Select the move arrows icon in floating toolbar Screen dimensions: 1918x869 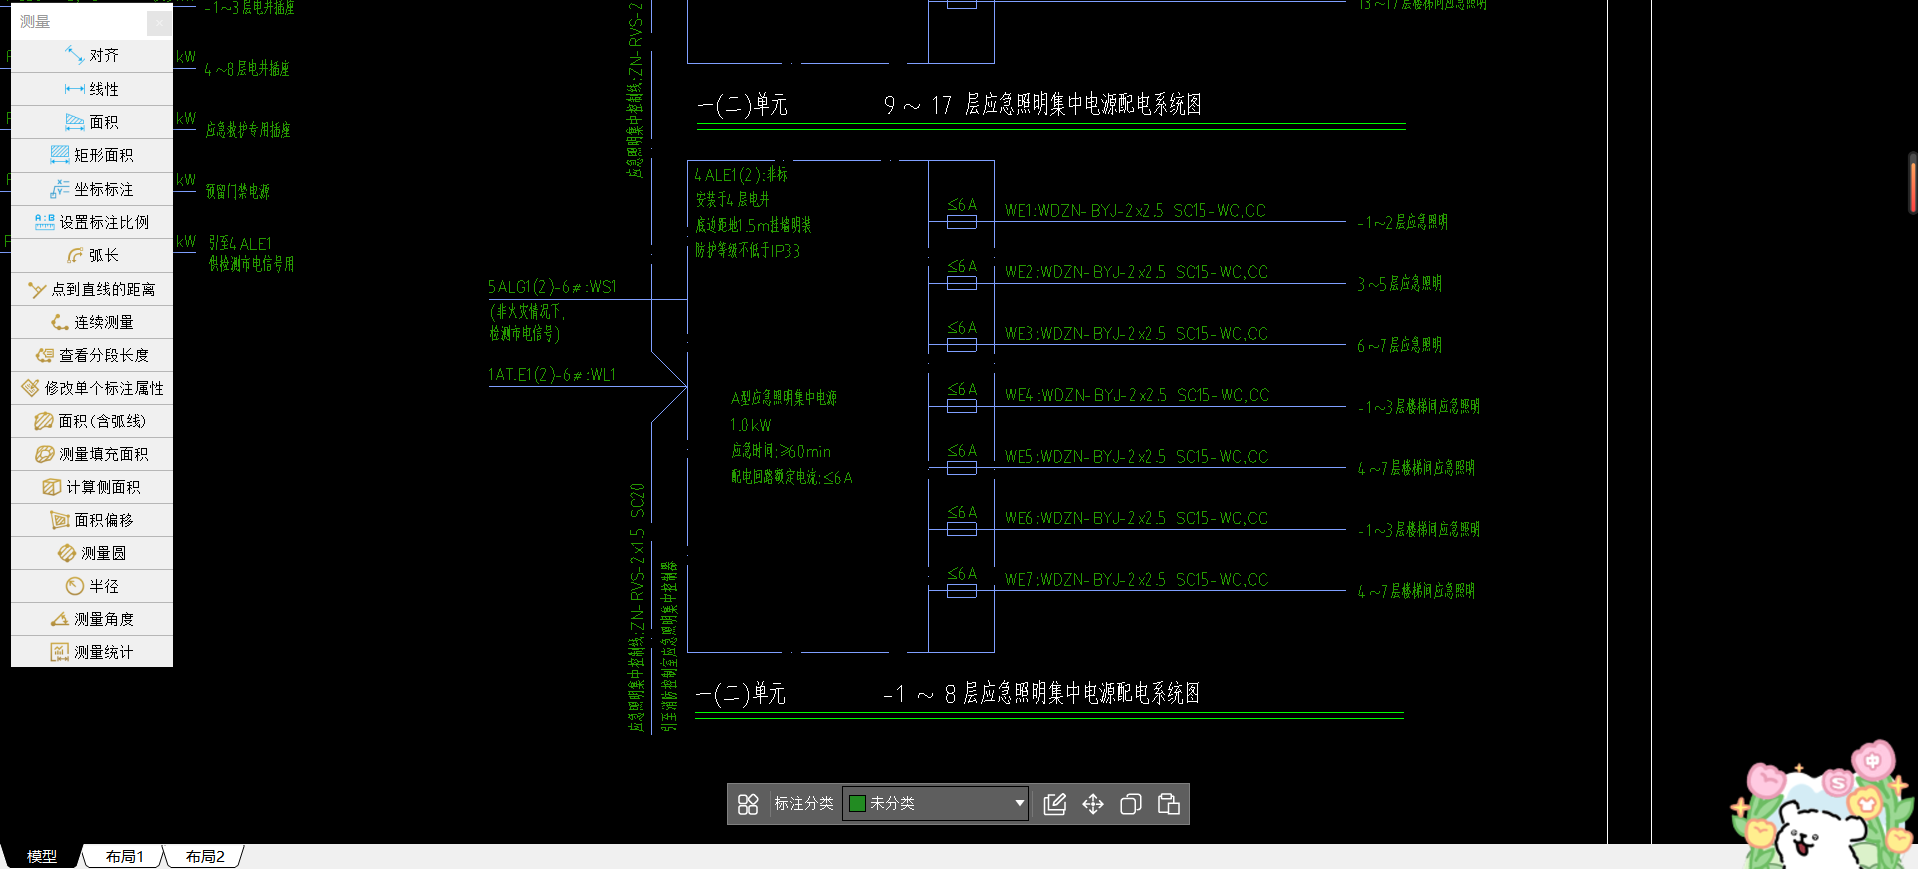[x=1093, y=804]
